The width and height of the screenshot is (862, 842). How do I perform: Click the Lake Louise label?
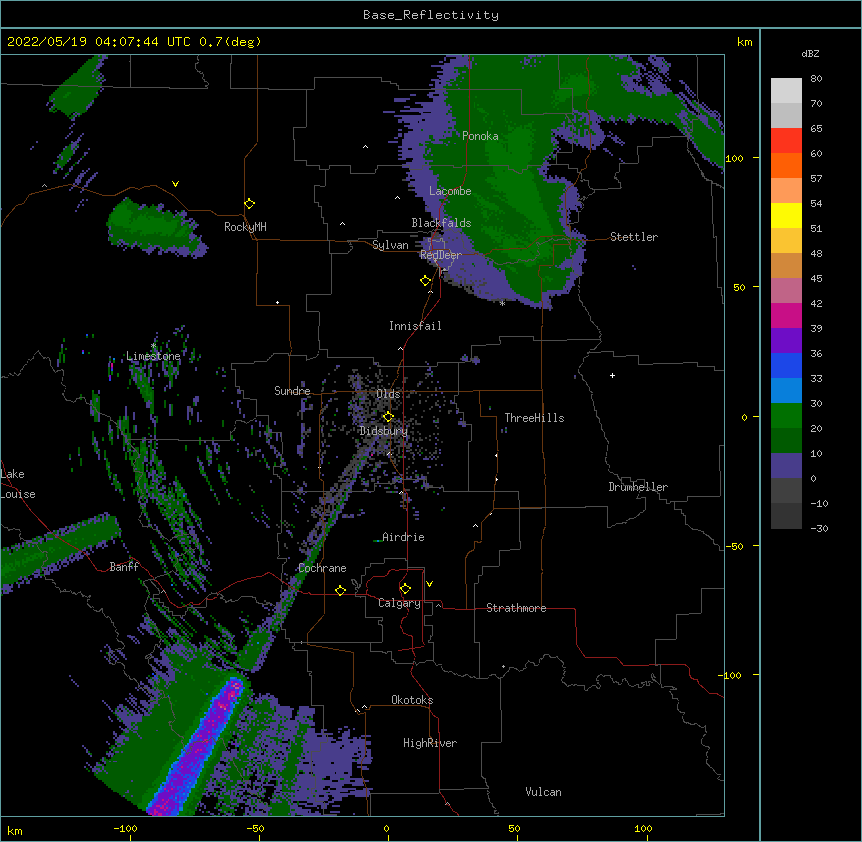pyautogui.click(x=17, y=484)
